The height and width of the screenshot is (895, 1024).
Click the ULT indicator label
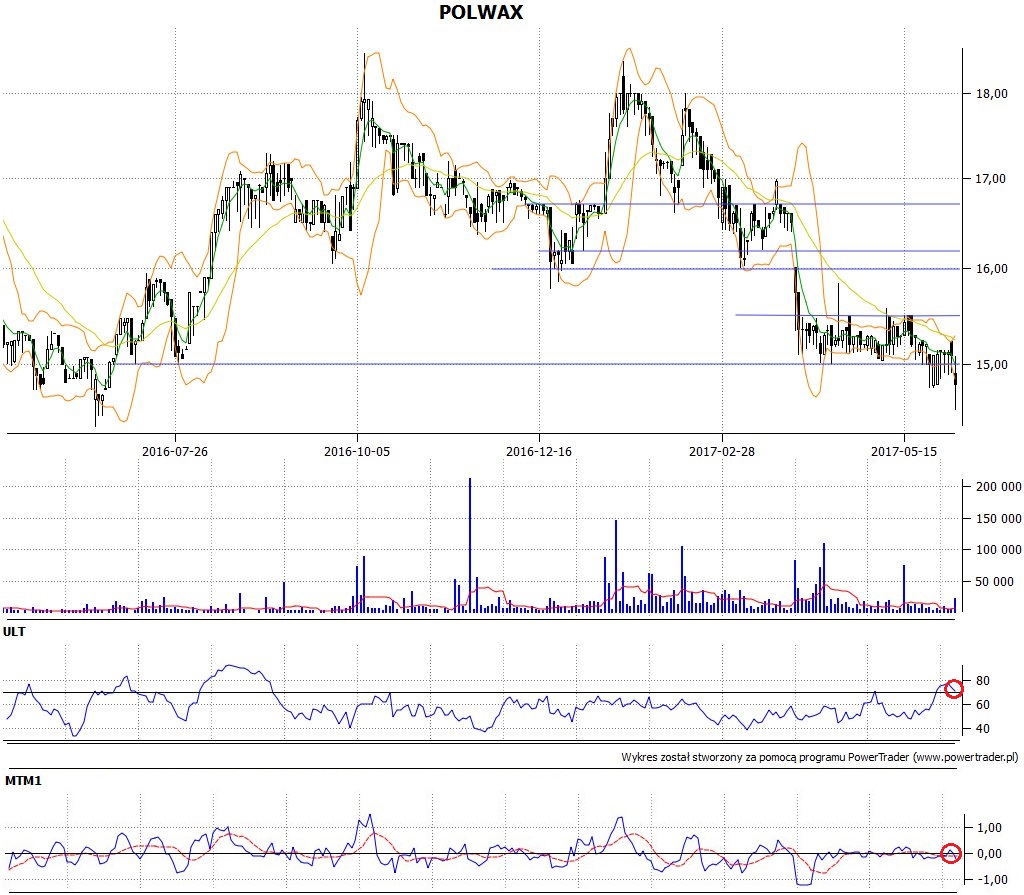click(14, 632)
